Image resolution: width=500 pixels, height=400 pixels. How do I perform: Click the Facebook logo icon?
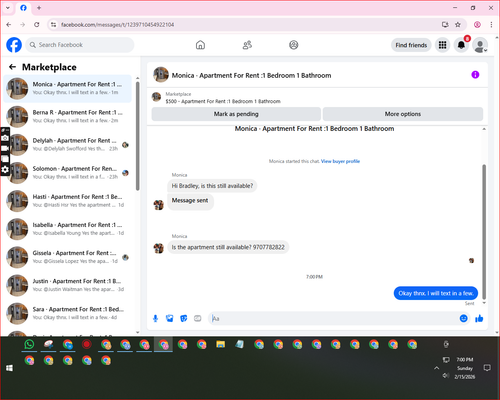(x=14, y=45)
